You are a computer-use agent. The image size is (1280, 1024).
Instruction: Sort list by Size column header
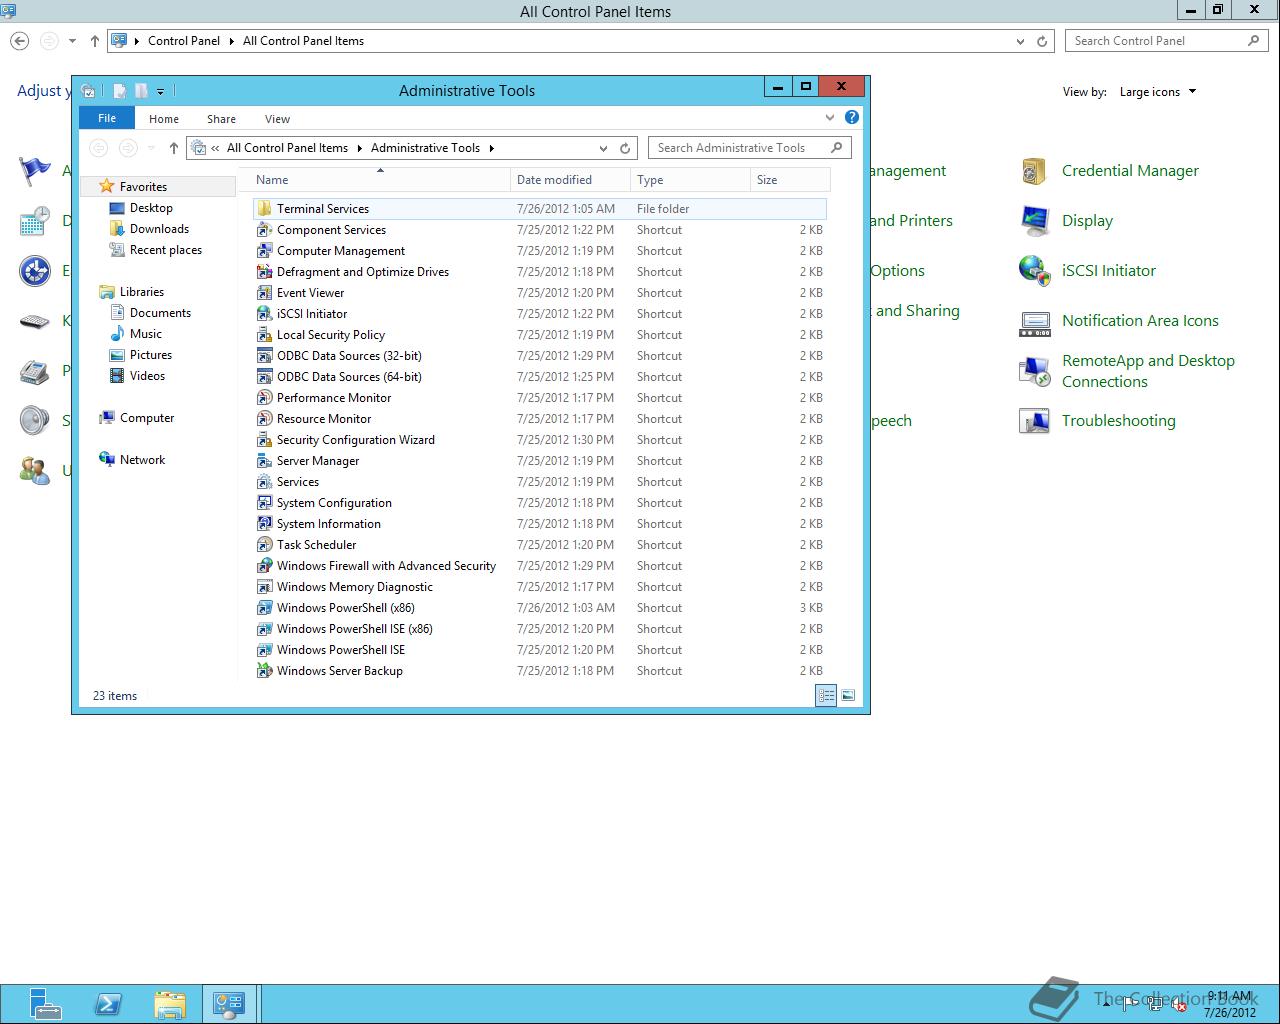click(790, 180)
